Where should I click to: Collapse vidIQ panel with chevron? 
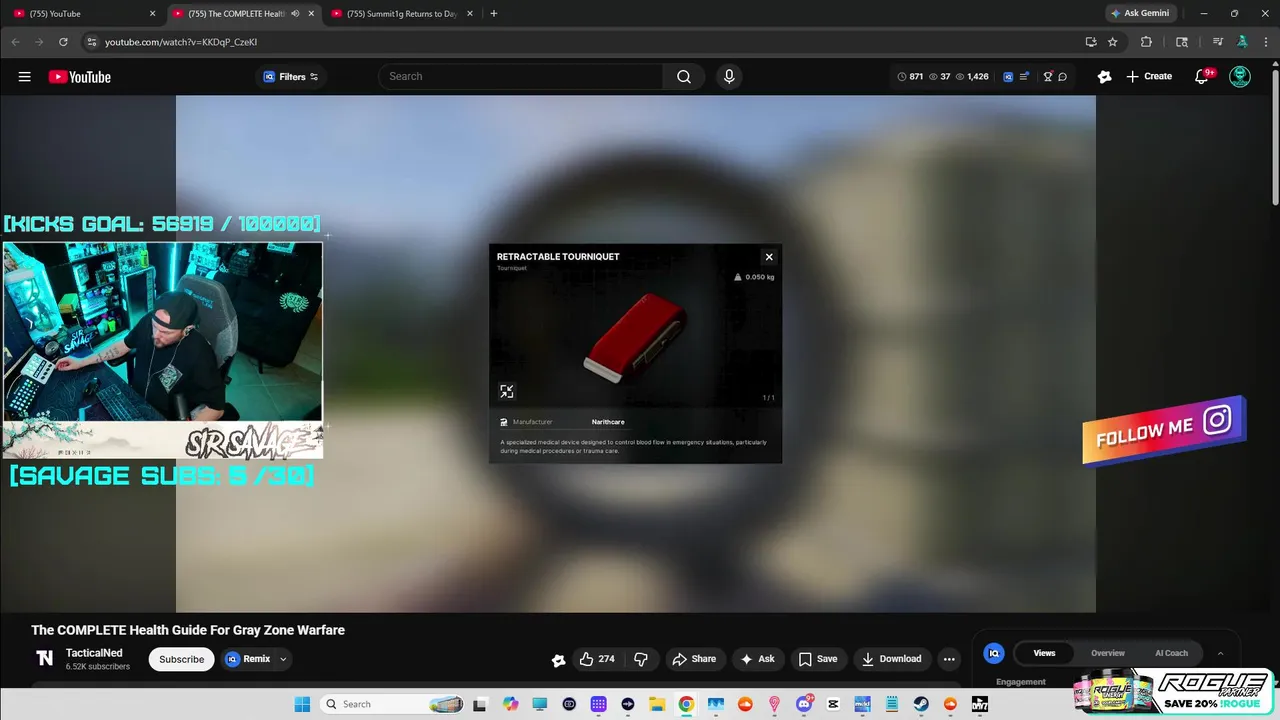pyautogui.click(x=1220, y=653)
